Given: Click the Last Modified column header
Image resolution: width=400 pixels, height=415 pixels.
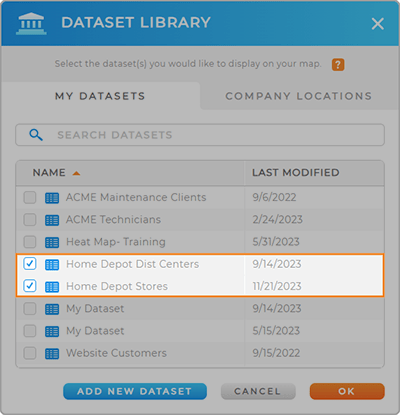Looking at the screenshot, I should pyautogui.click(x=296, y=172).
